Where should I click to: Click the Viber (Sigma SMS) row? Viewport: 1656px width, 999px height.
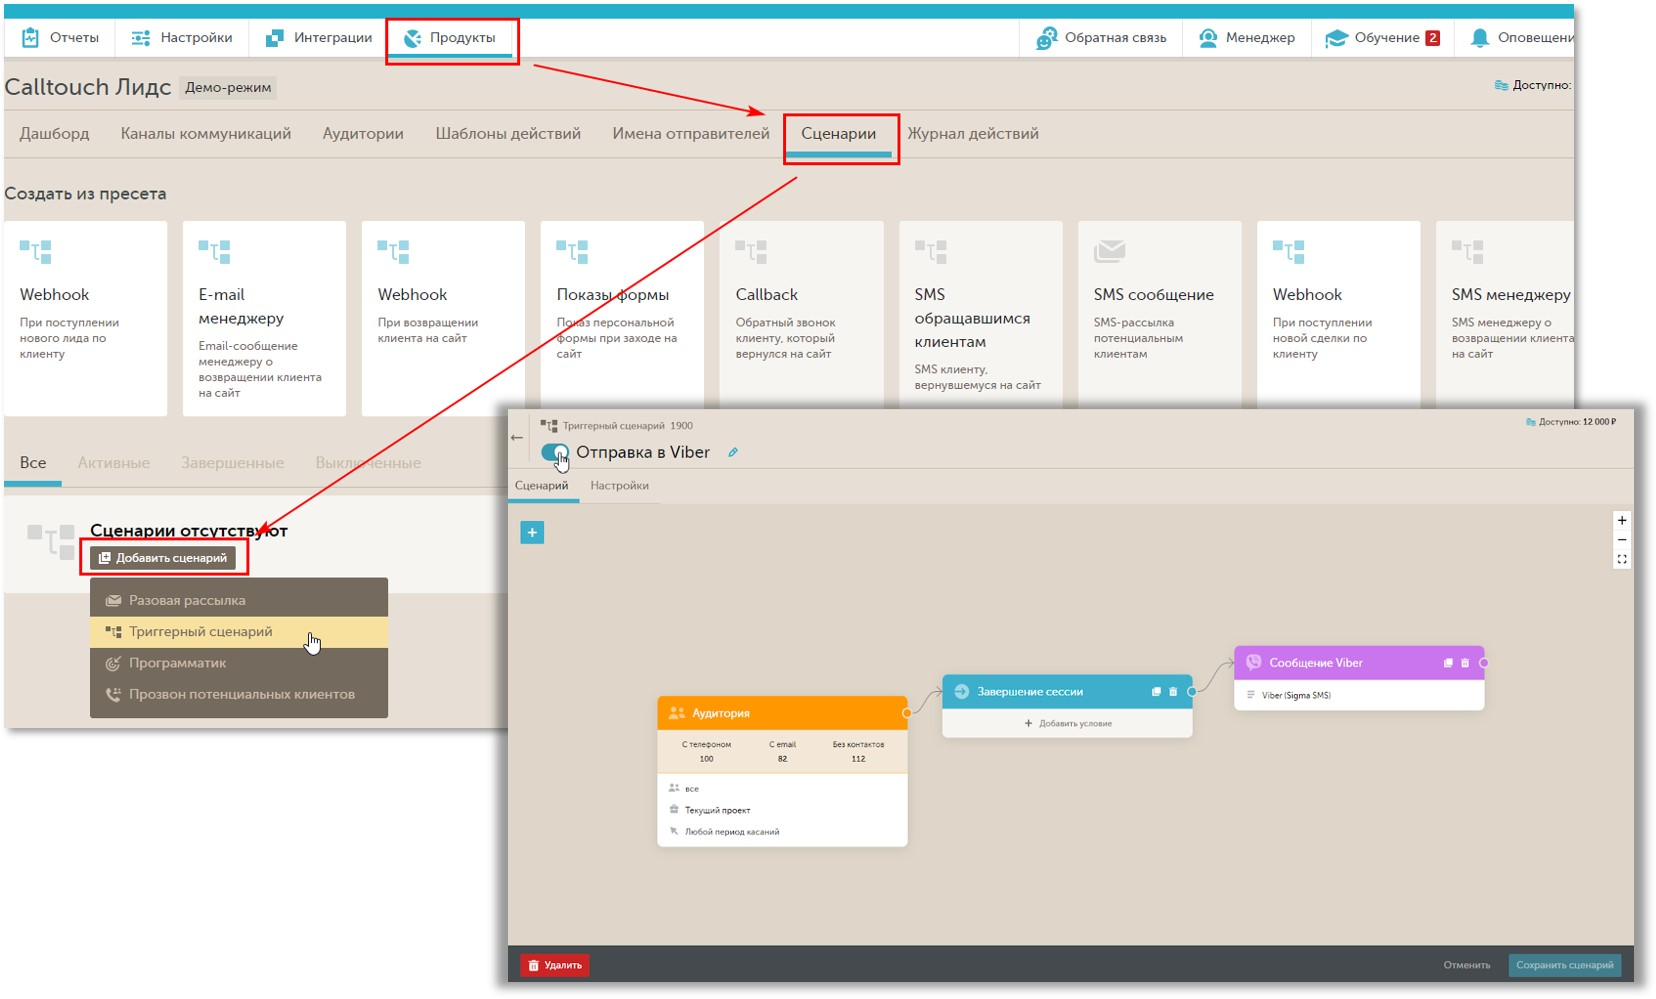tap(1359, 695)
